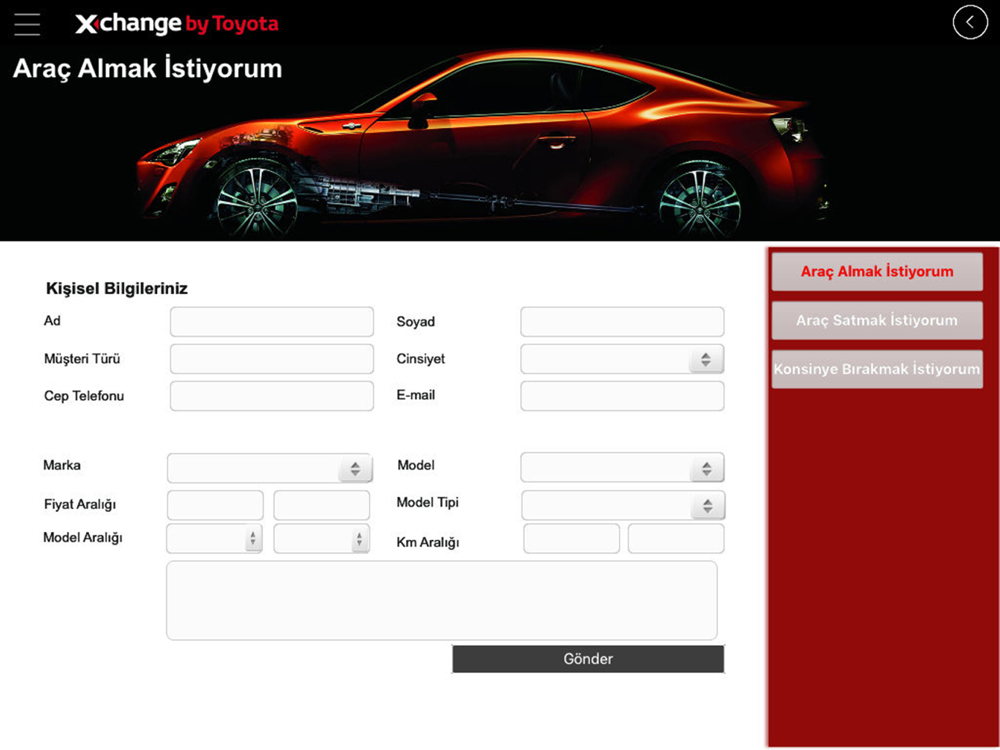Select the Araç Almak İstiyorum tab
Viewport: 1000px width, 750px height.
point(877,272)
